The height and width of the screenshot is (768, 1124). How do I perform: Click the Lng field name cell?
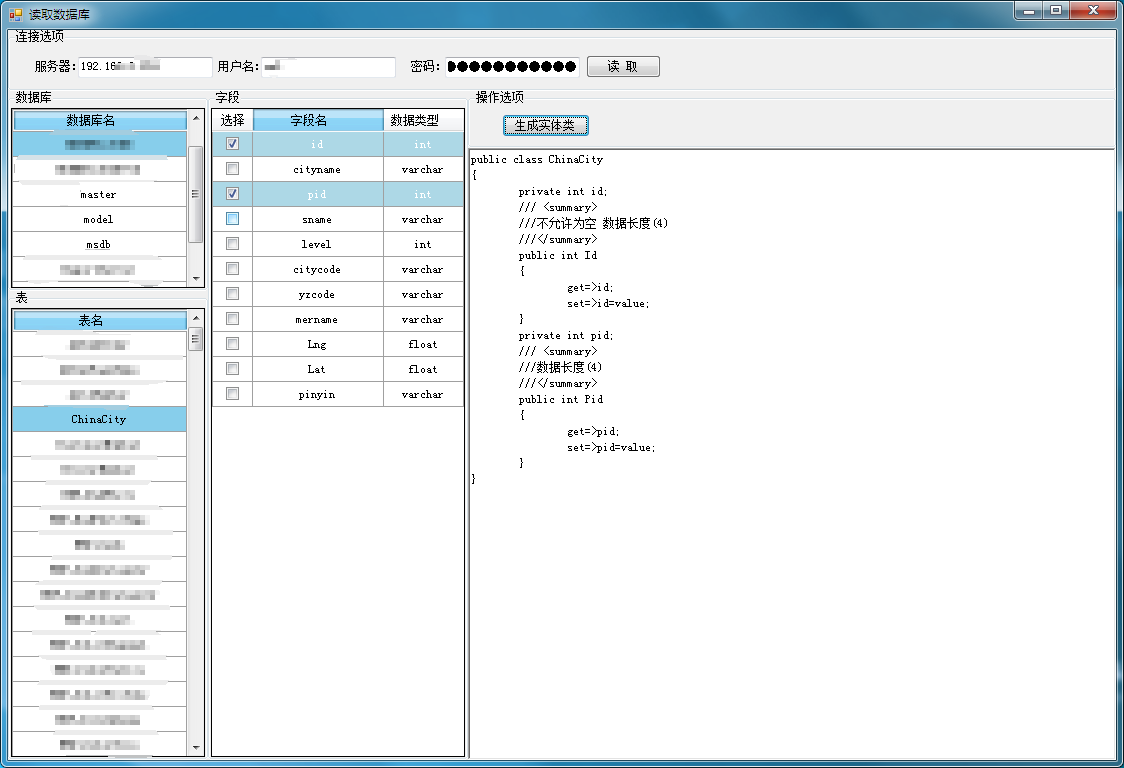318,344
